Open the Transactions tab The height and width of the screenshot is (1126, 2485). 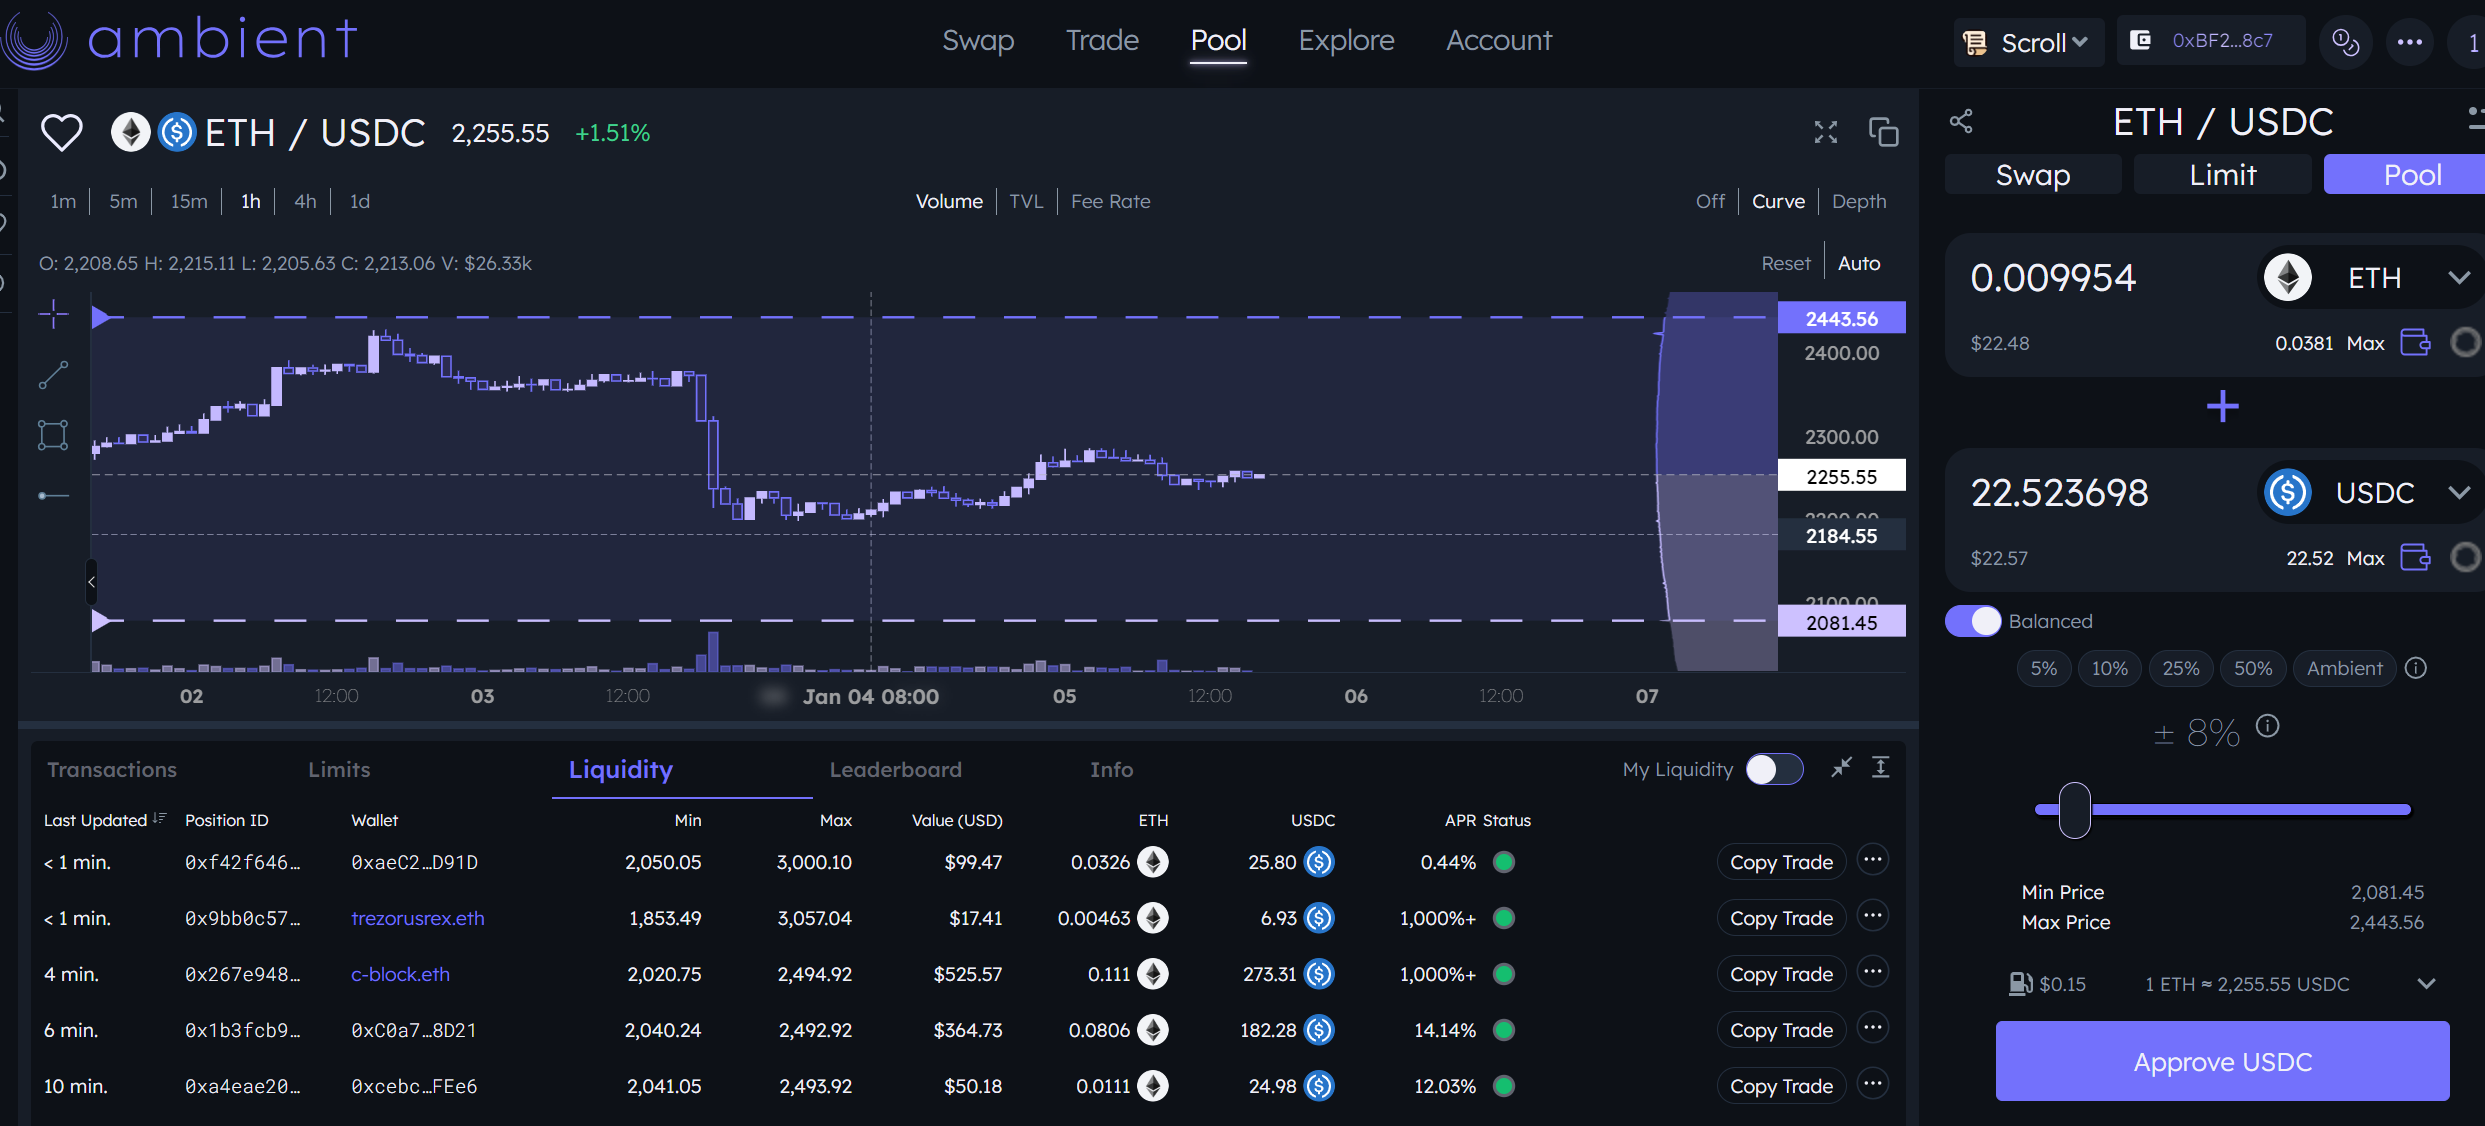pos(112,769)
